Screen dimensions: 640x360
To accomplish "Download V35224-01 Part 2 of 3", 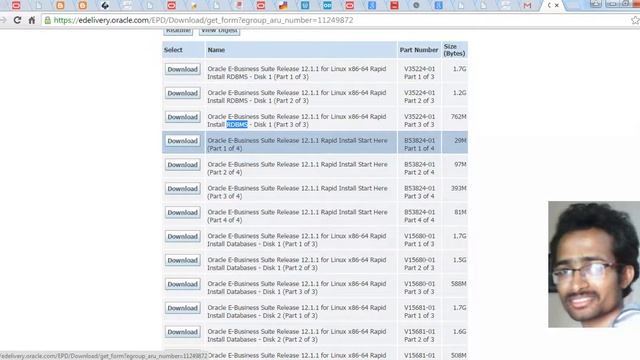I will pyautogui.click(x=182, y=93).
